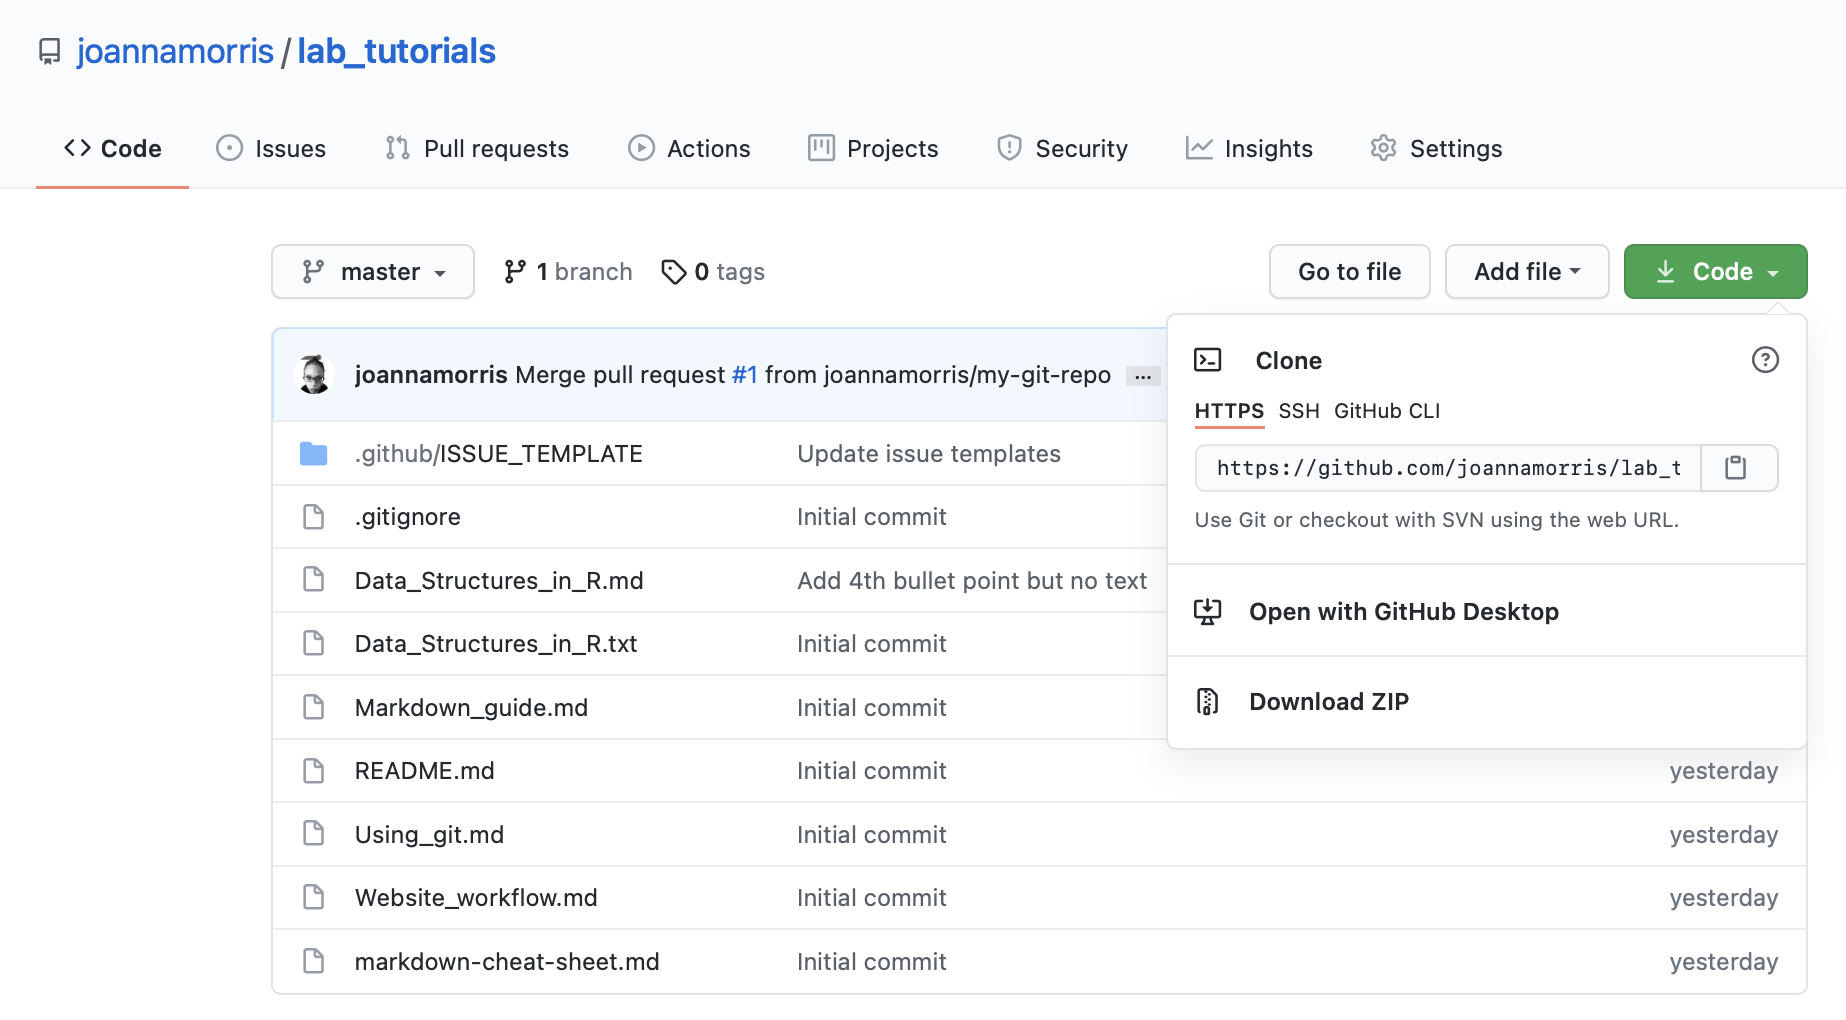Select the HTTPS clone tab
Image resolution: width=1846 pixels, height=1020 pixels.
pyautogui.click(x=1229, y=411)
